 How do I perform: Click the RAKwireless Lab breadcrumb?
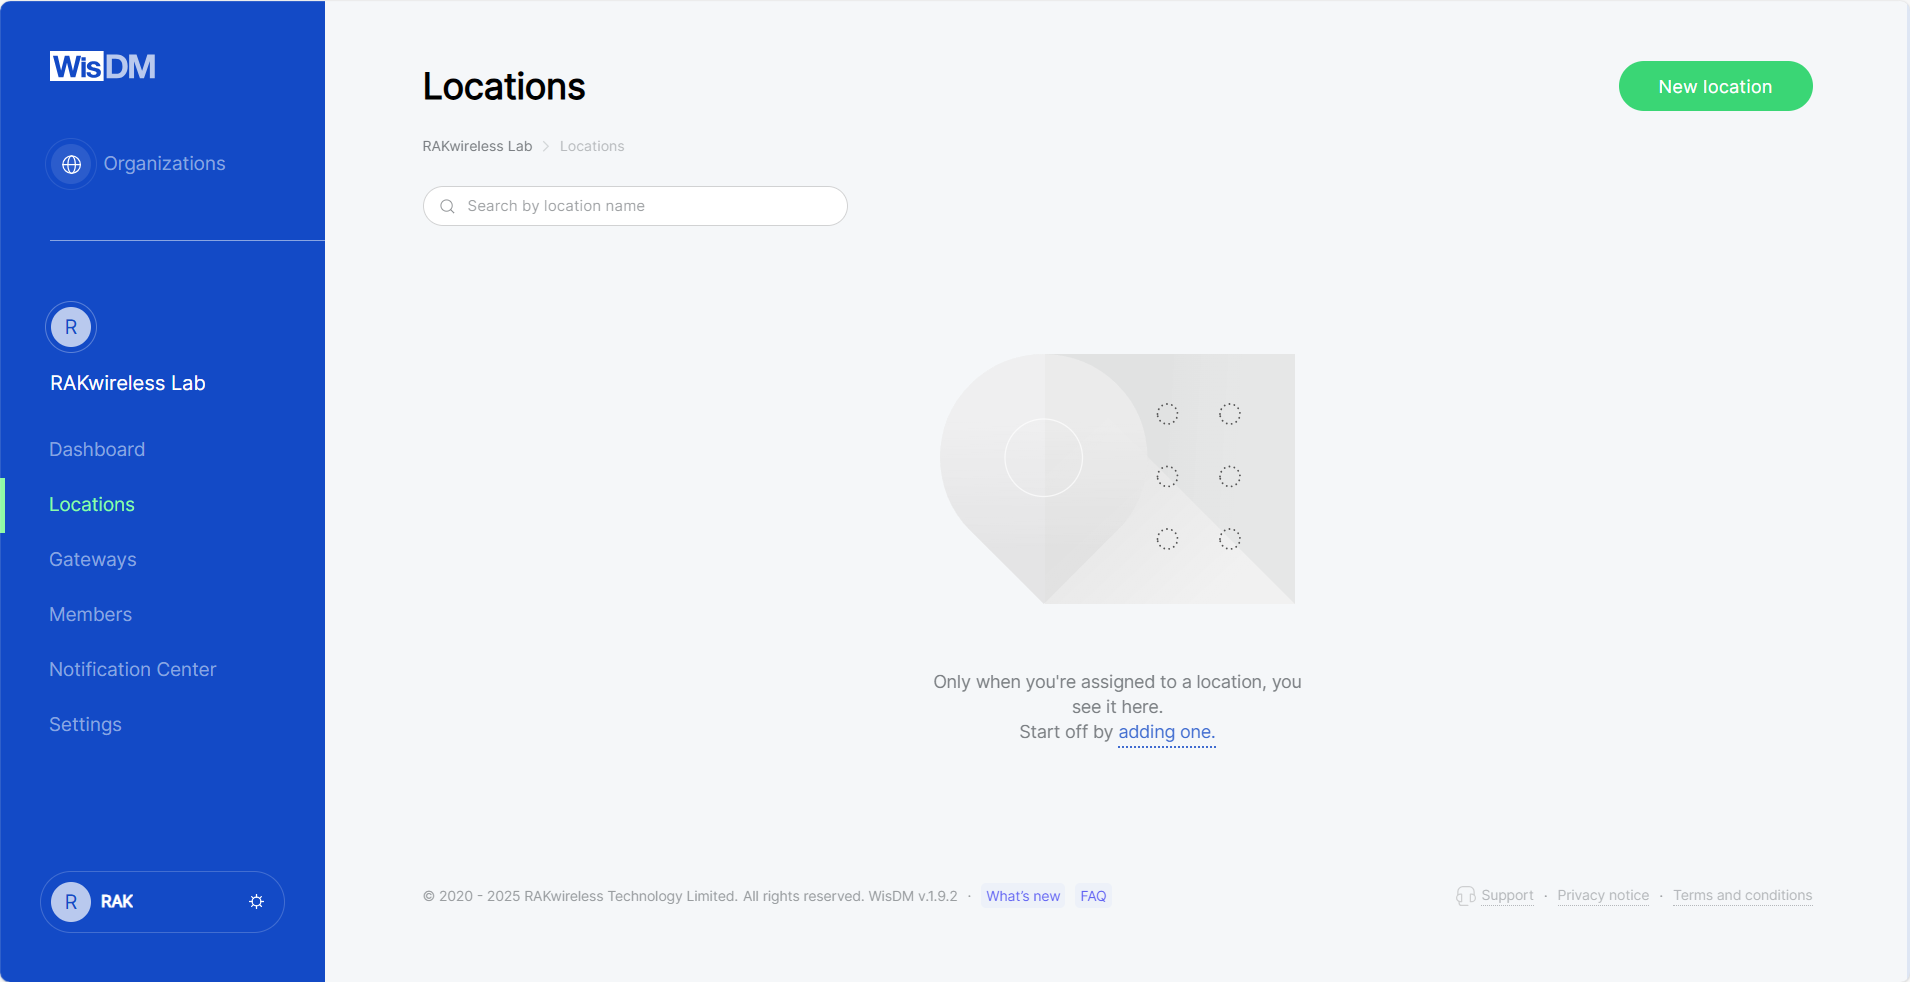[477, 146]
